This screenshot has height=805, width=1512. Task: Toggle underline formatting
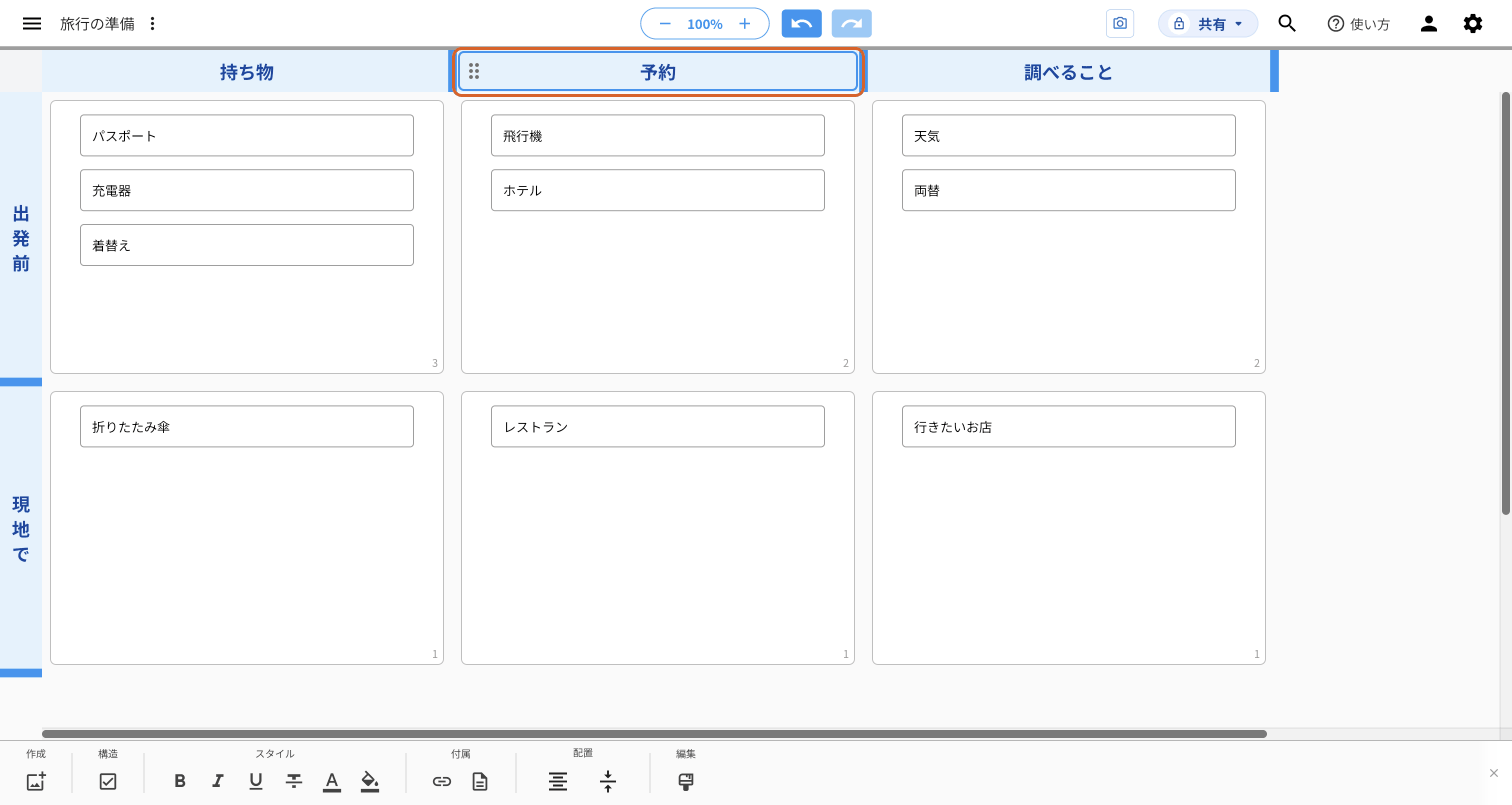point(256,781)
